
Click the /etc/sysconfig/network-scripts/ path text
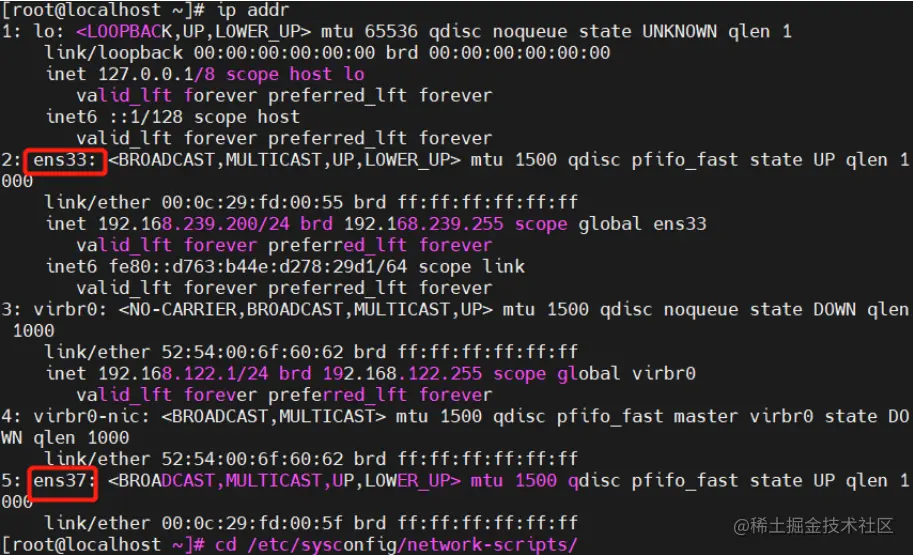click(x=412, y=545)
